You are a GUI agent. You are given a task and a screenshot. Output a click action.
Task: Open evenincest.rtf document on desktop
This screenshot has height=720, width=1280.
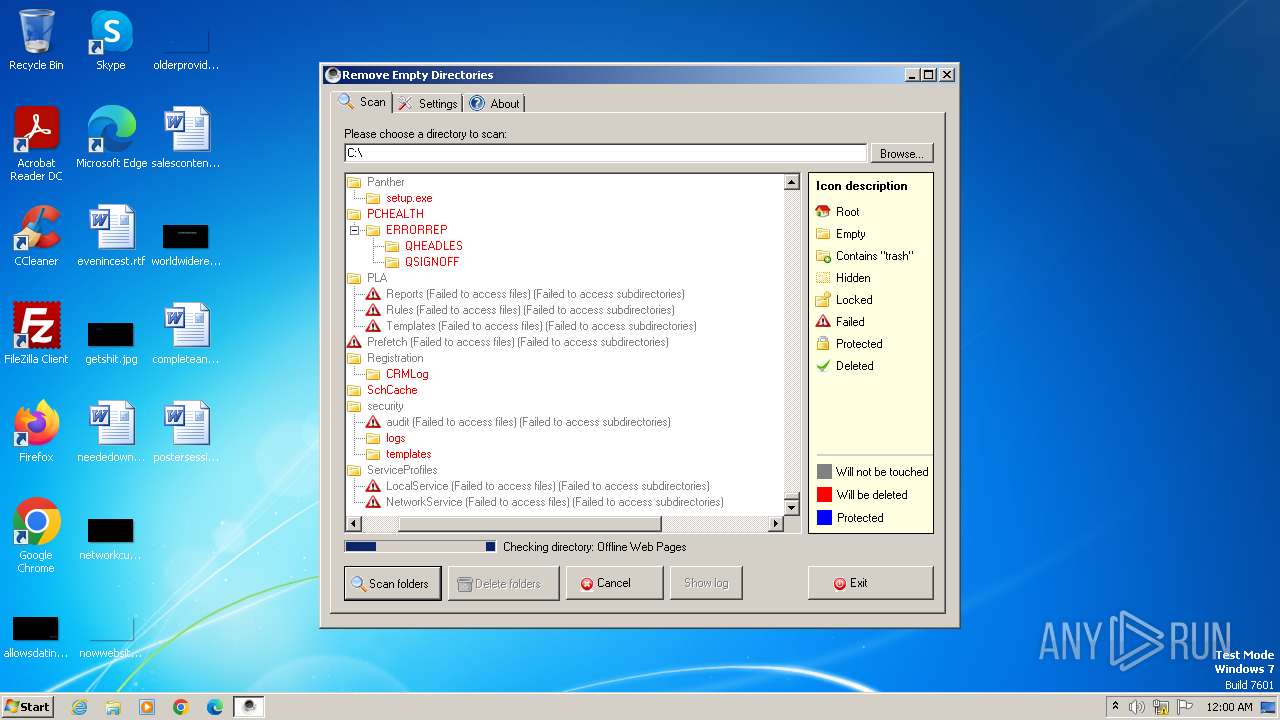pyautogui.click(x=111, y=236)
